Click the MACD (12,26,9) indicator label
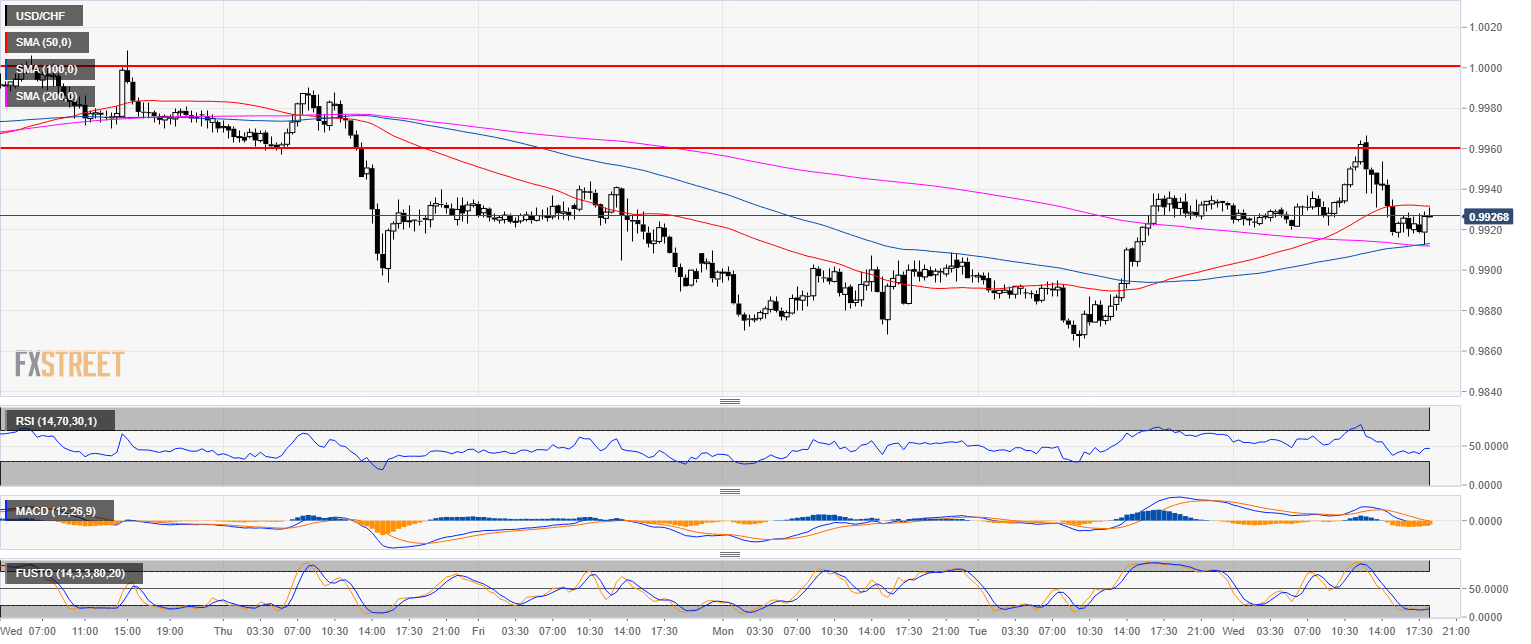 point(58,511)
